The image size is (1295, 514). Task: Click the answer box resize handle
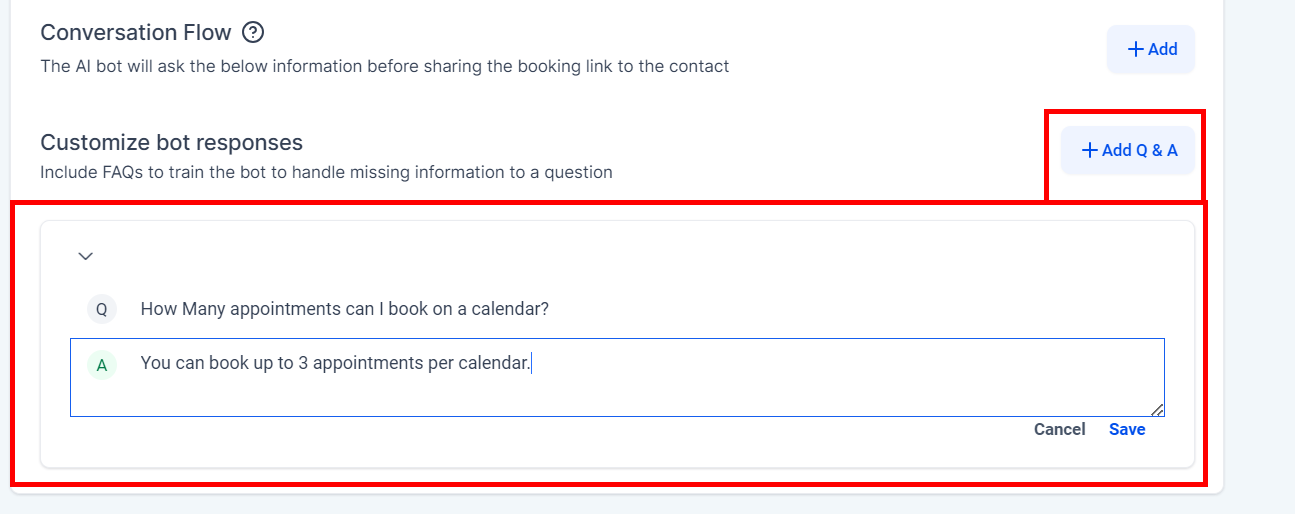tap(1157, 409)
